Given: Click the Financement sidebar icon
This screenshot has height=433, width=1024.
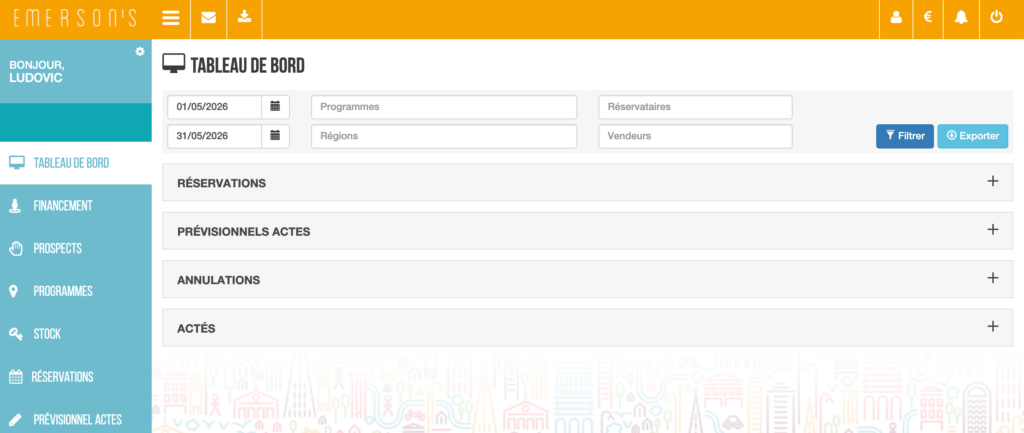Looking at the screenshot, I should (16, 206).
